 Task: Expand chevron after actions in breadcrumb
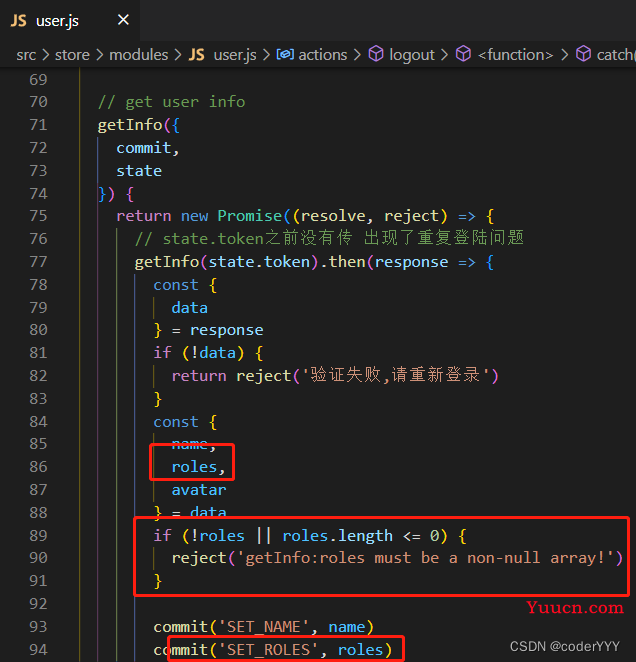click(x=357, y=55)
